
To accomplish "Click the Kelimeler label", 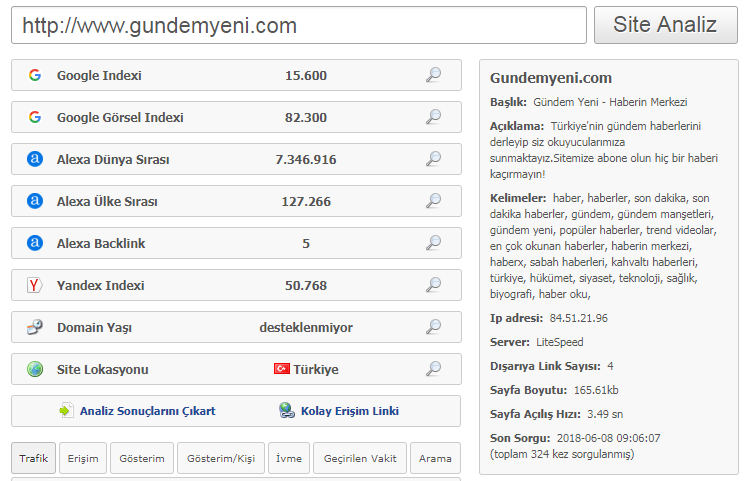I will pyautogui.click(x=518, y=198).
